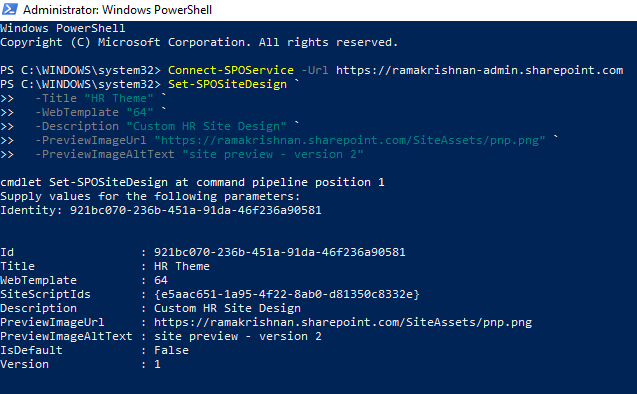Click the Identity GUID input value

196,210
